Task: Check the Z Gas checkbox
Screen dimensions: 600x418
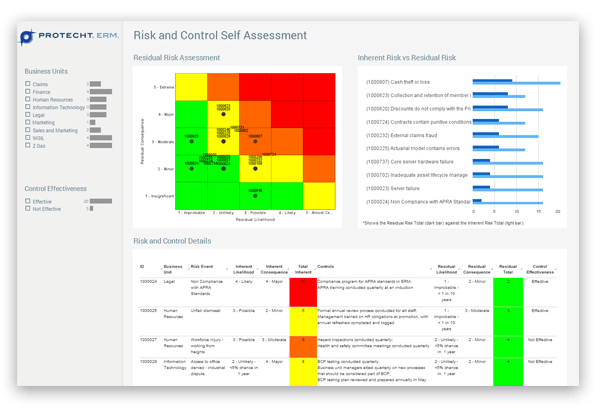Action: [x=28, y=146]
